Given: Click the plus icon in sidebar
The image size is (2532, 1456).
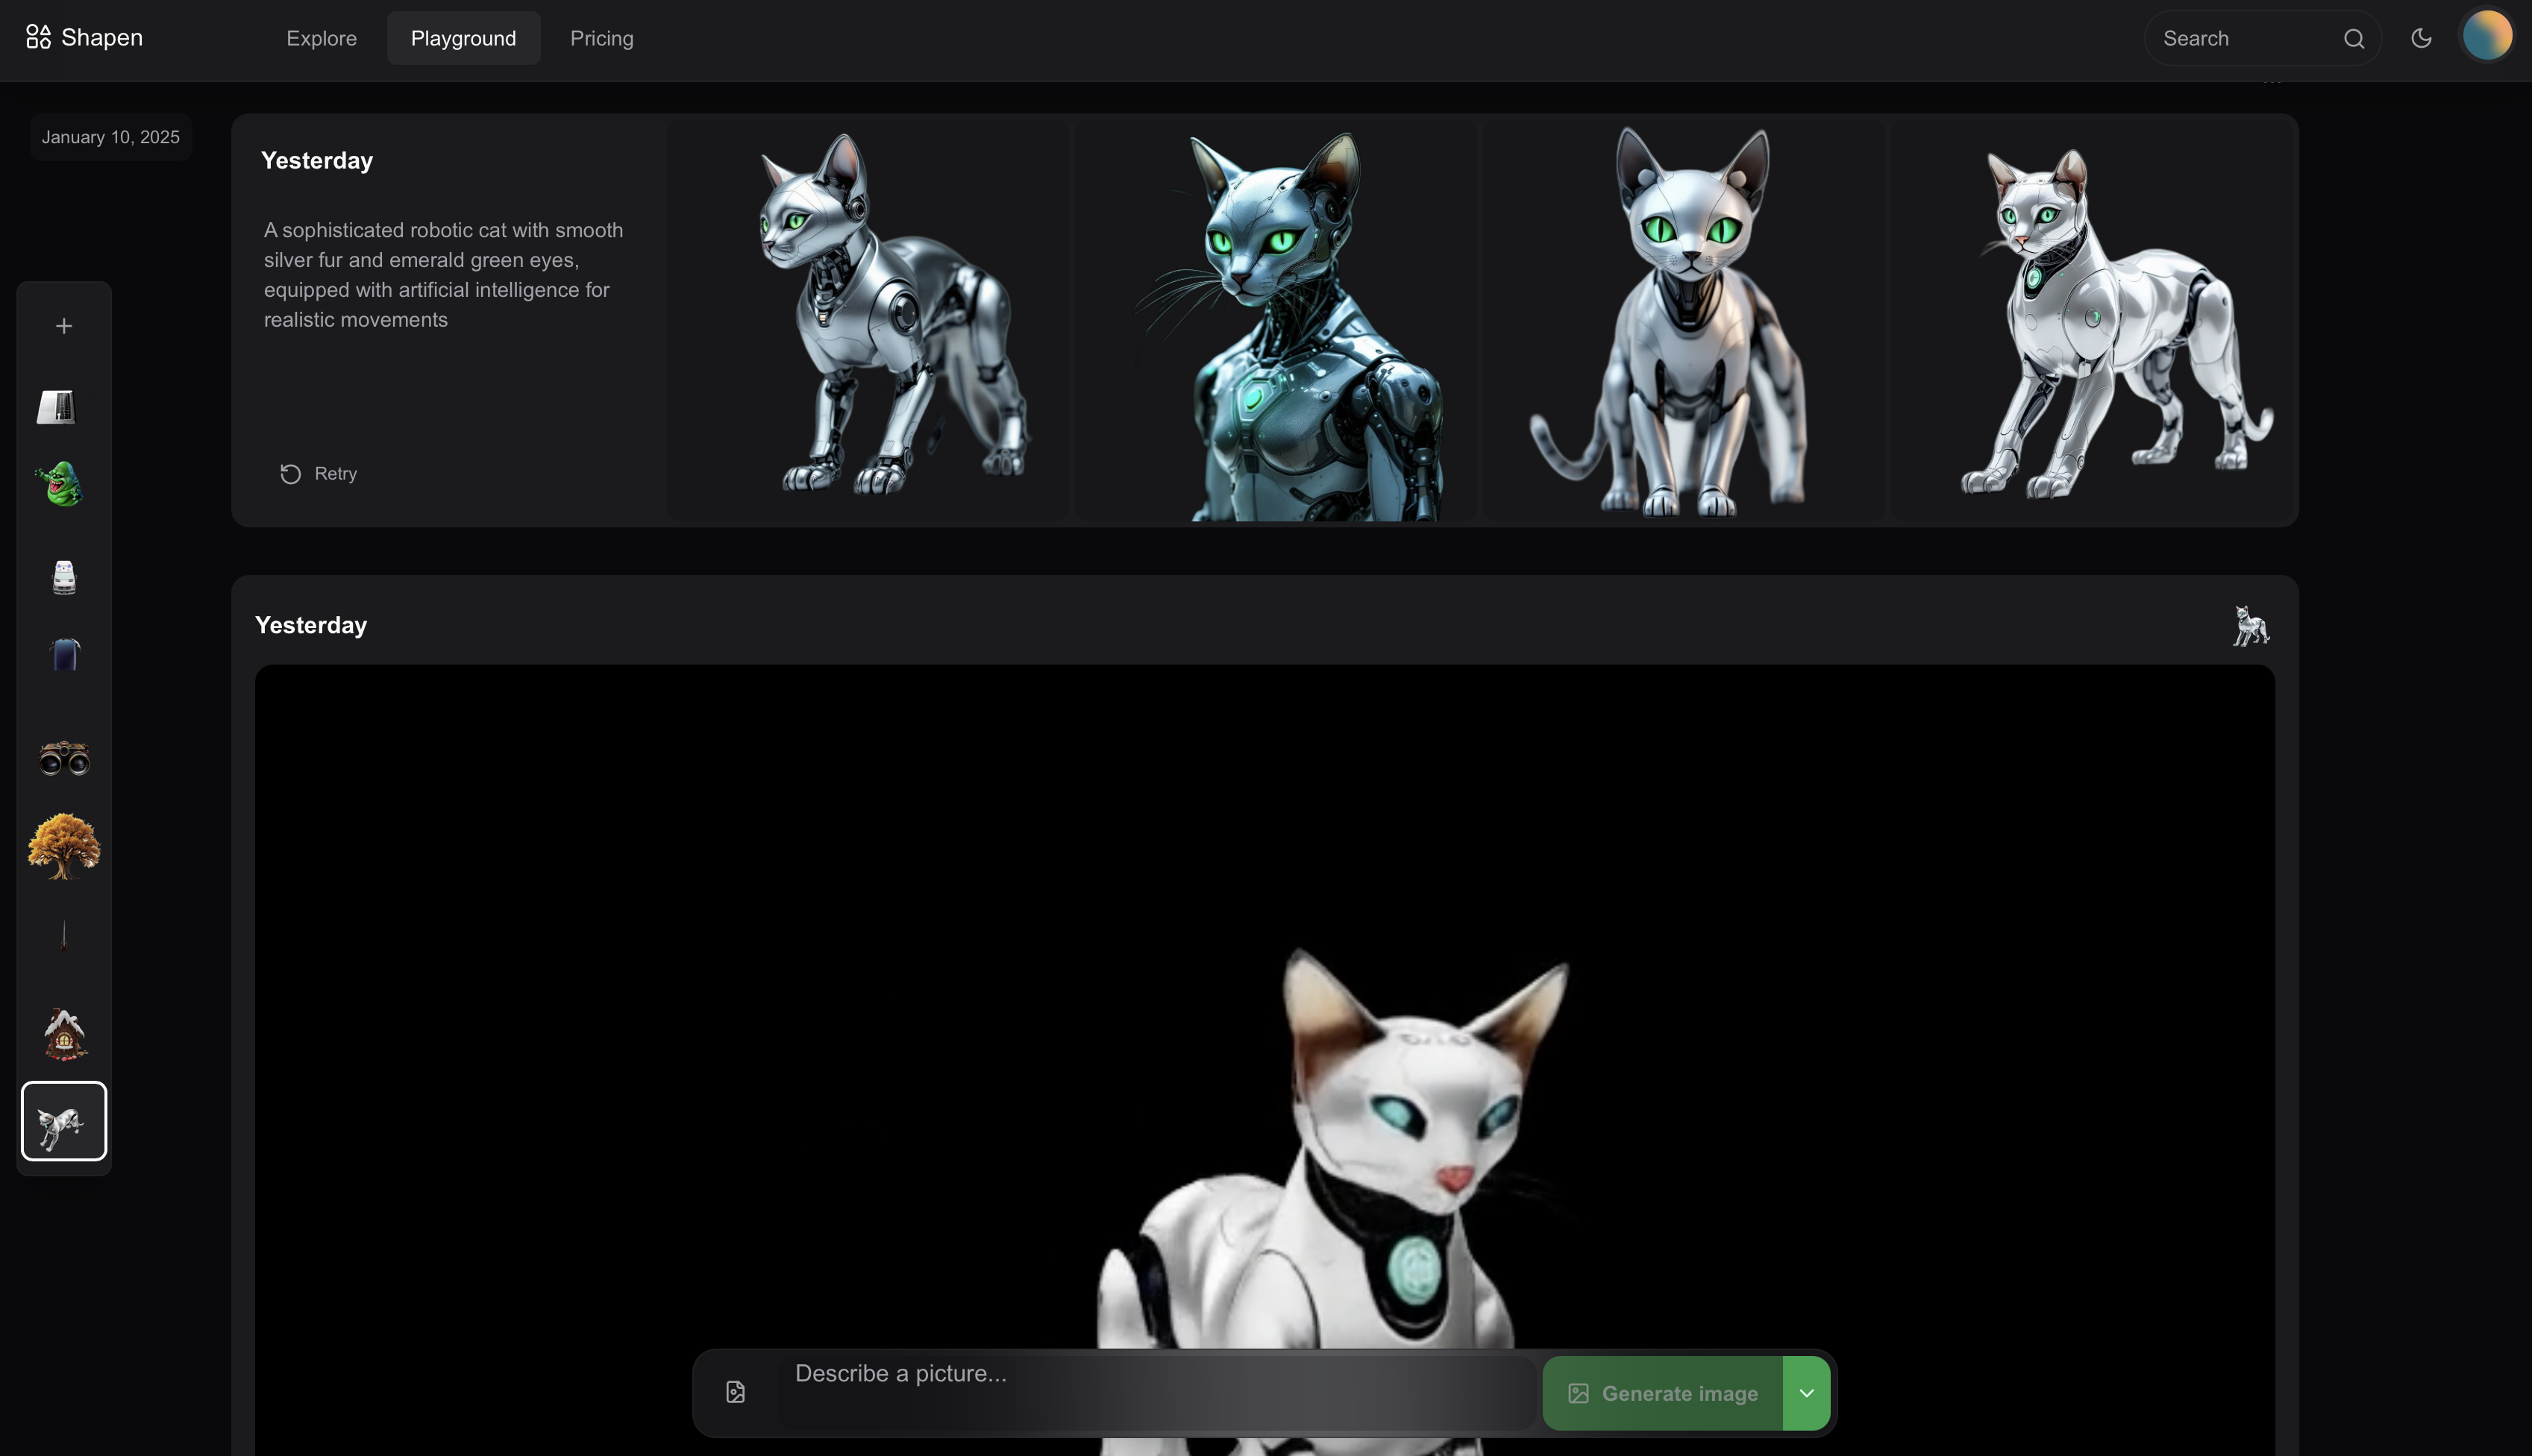Looking at the screenshot, I should point(64,326).
